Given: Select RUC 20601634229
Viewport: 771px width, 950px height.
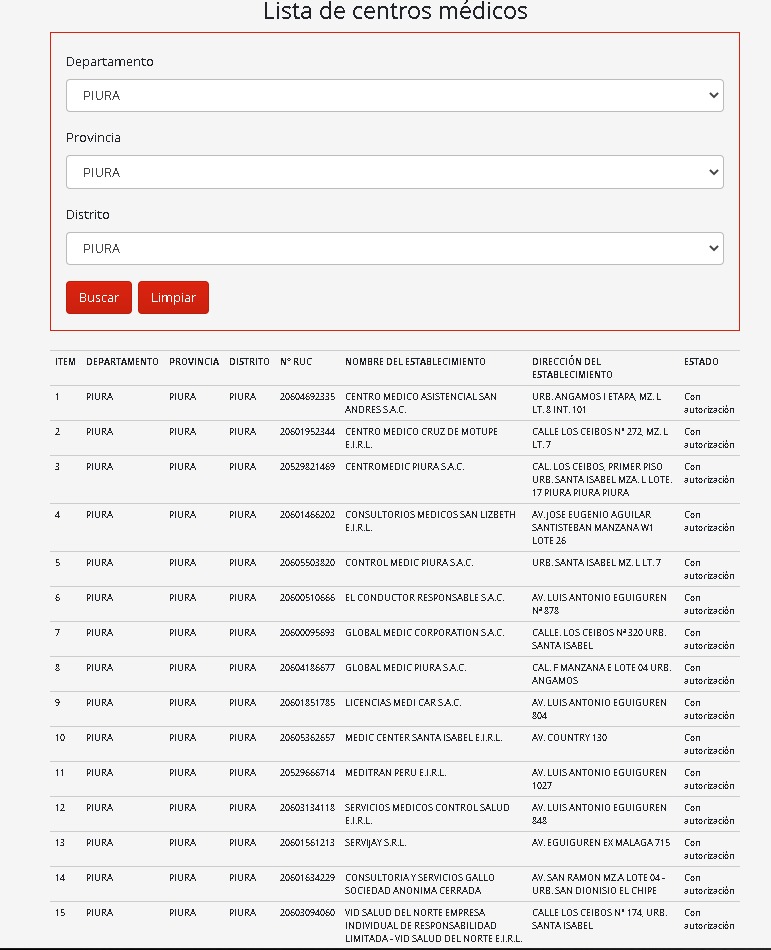Looking at the screenshot, I should click(307, 879).
